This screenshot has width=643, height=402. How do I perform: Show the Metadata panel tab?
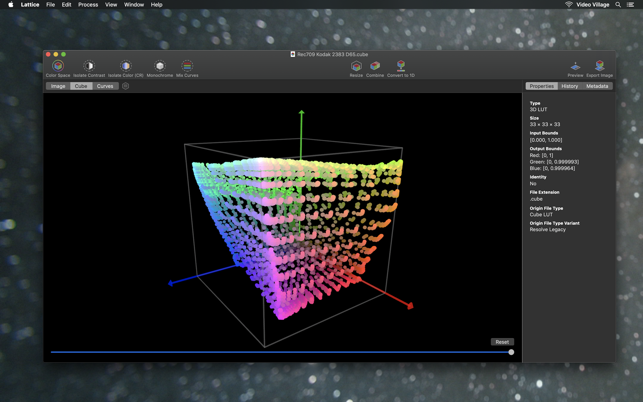[597, 86]
